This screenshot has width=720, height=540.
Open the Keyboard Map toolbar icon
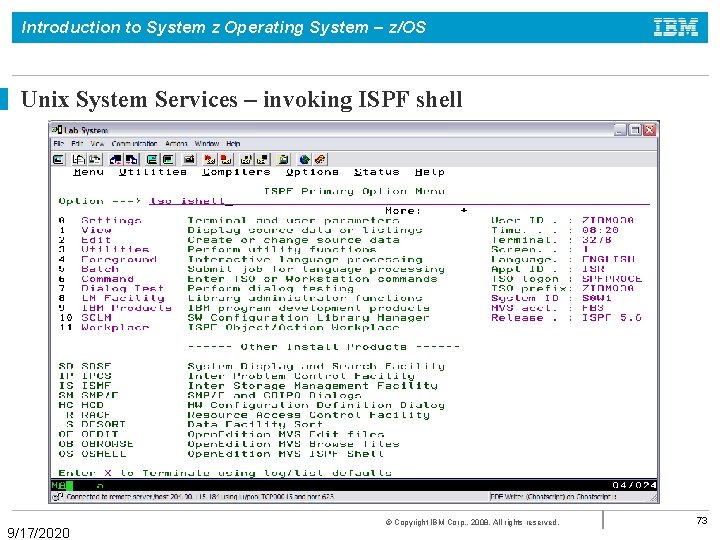[x=189, y=159]
